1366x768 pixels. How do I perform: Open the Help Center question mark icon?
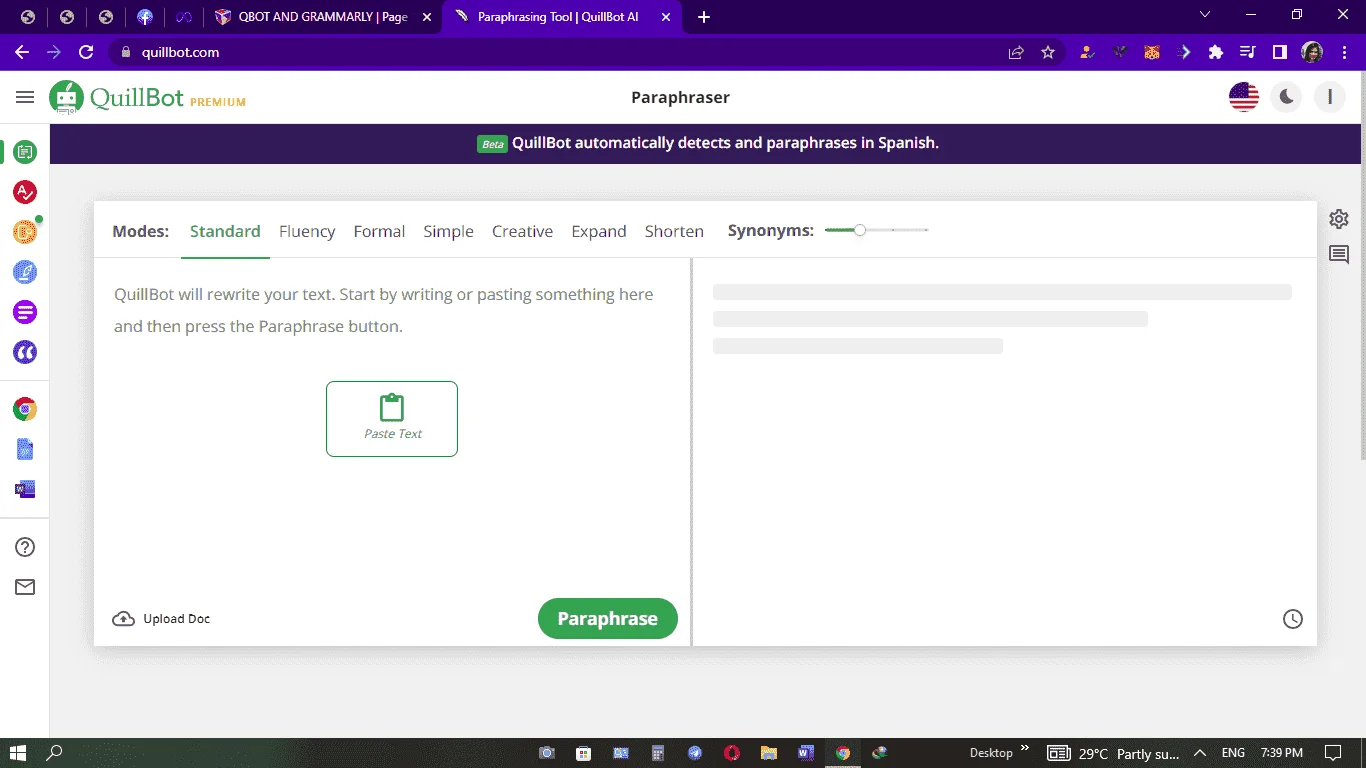tap(25, 547)
